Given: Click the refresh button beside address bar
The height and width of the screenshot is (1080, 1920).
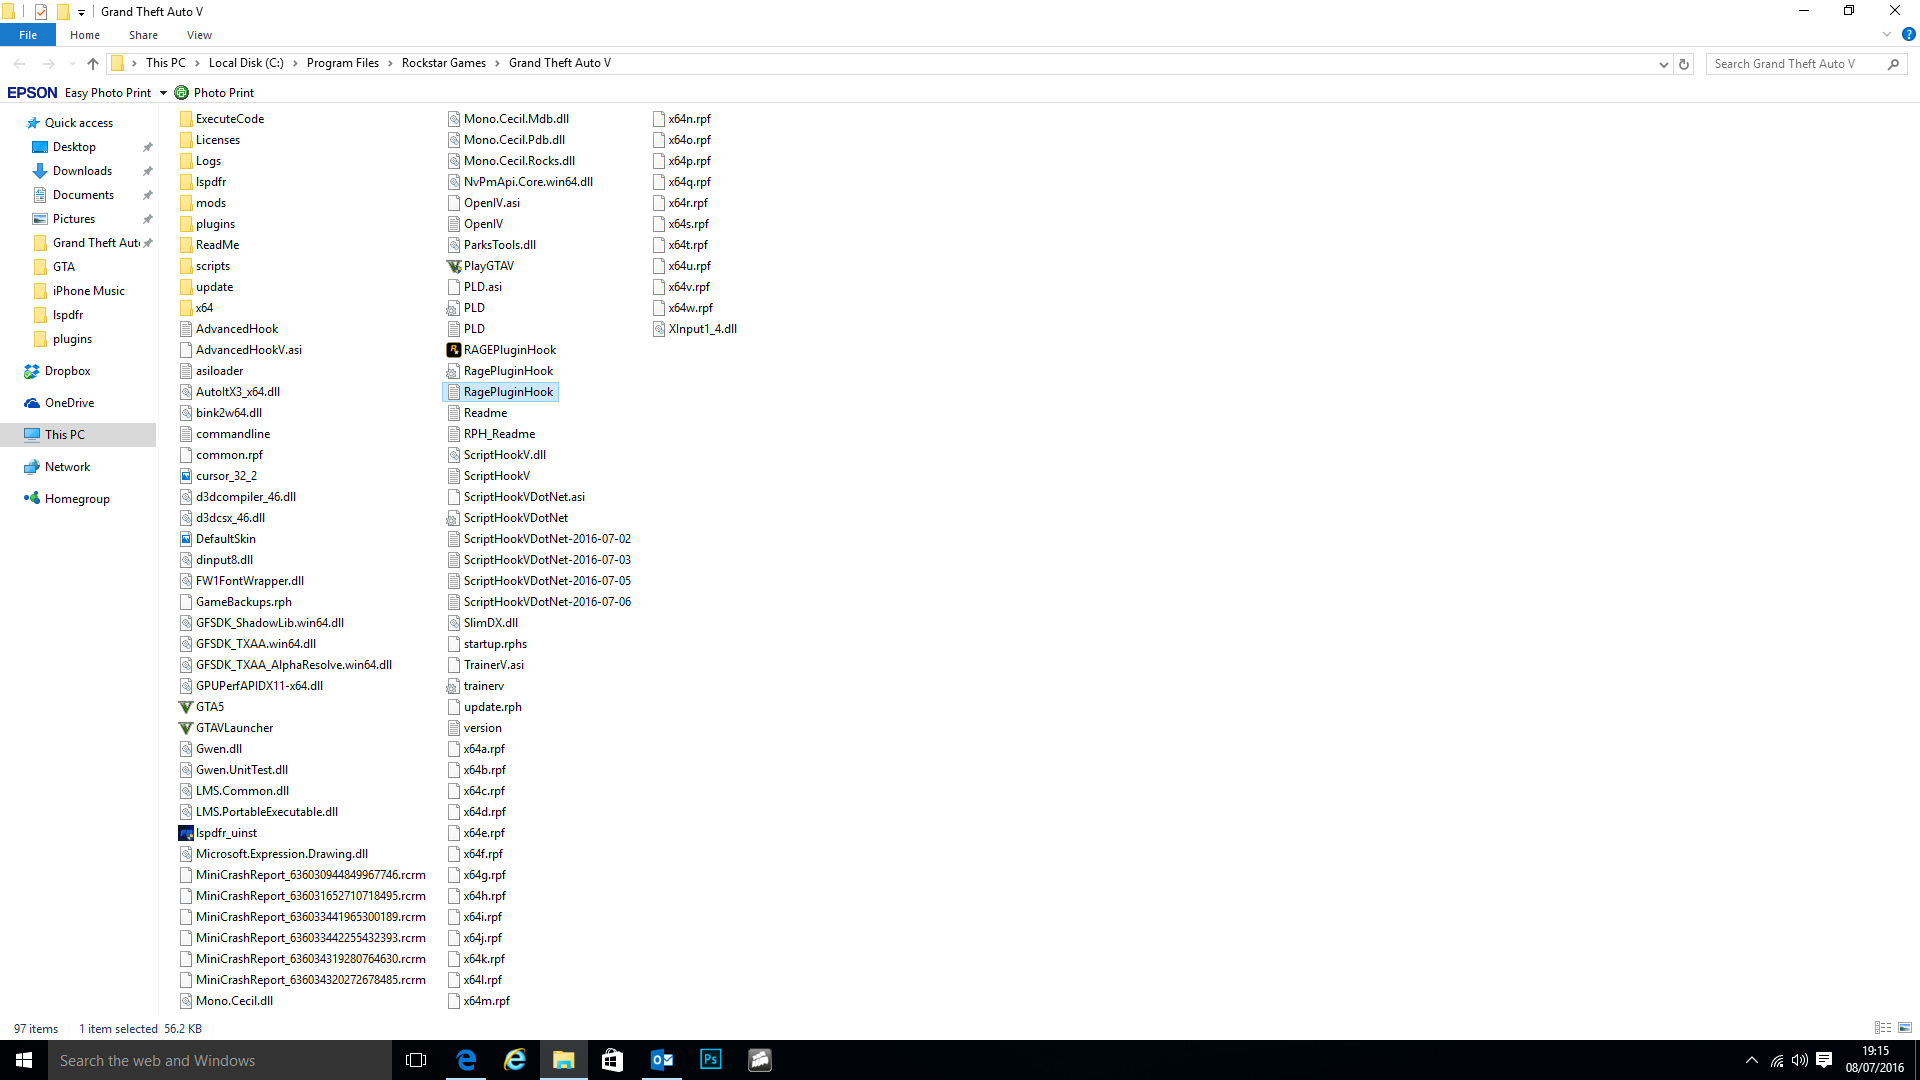Looking at the screenshot, I should click(x=1684, y=64).
